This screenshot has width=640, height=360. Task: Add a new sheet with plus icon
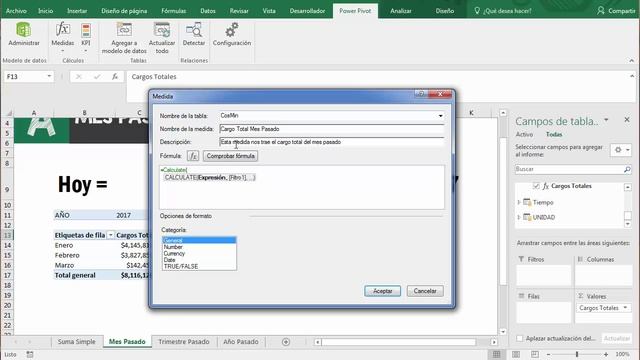286,342
